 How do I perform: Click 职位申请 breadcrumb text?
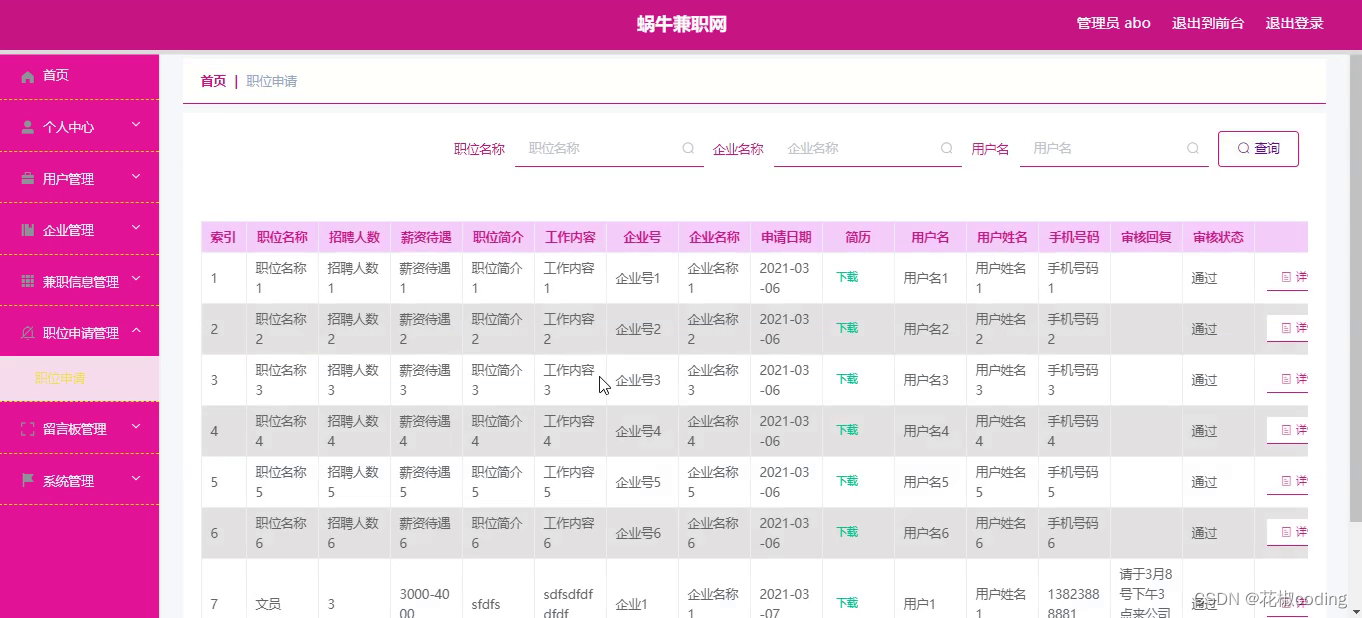pos(271,81)
